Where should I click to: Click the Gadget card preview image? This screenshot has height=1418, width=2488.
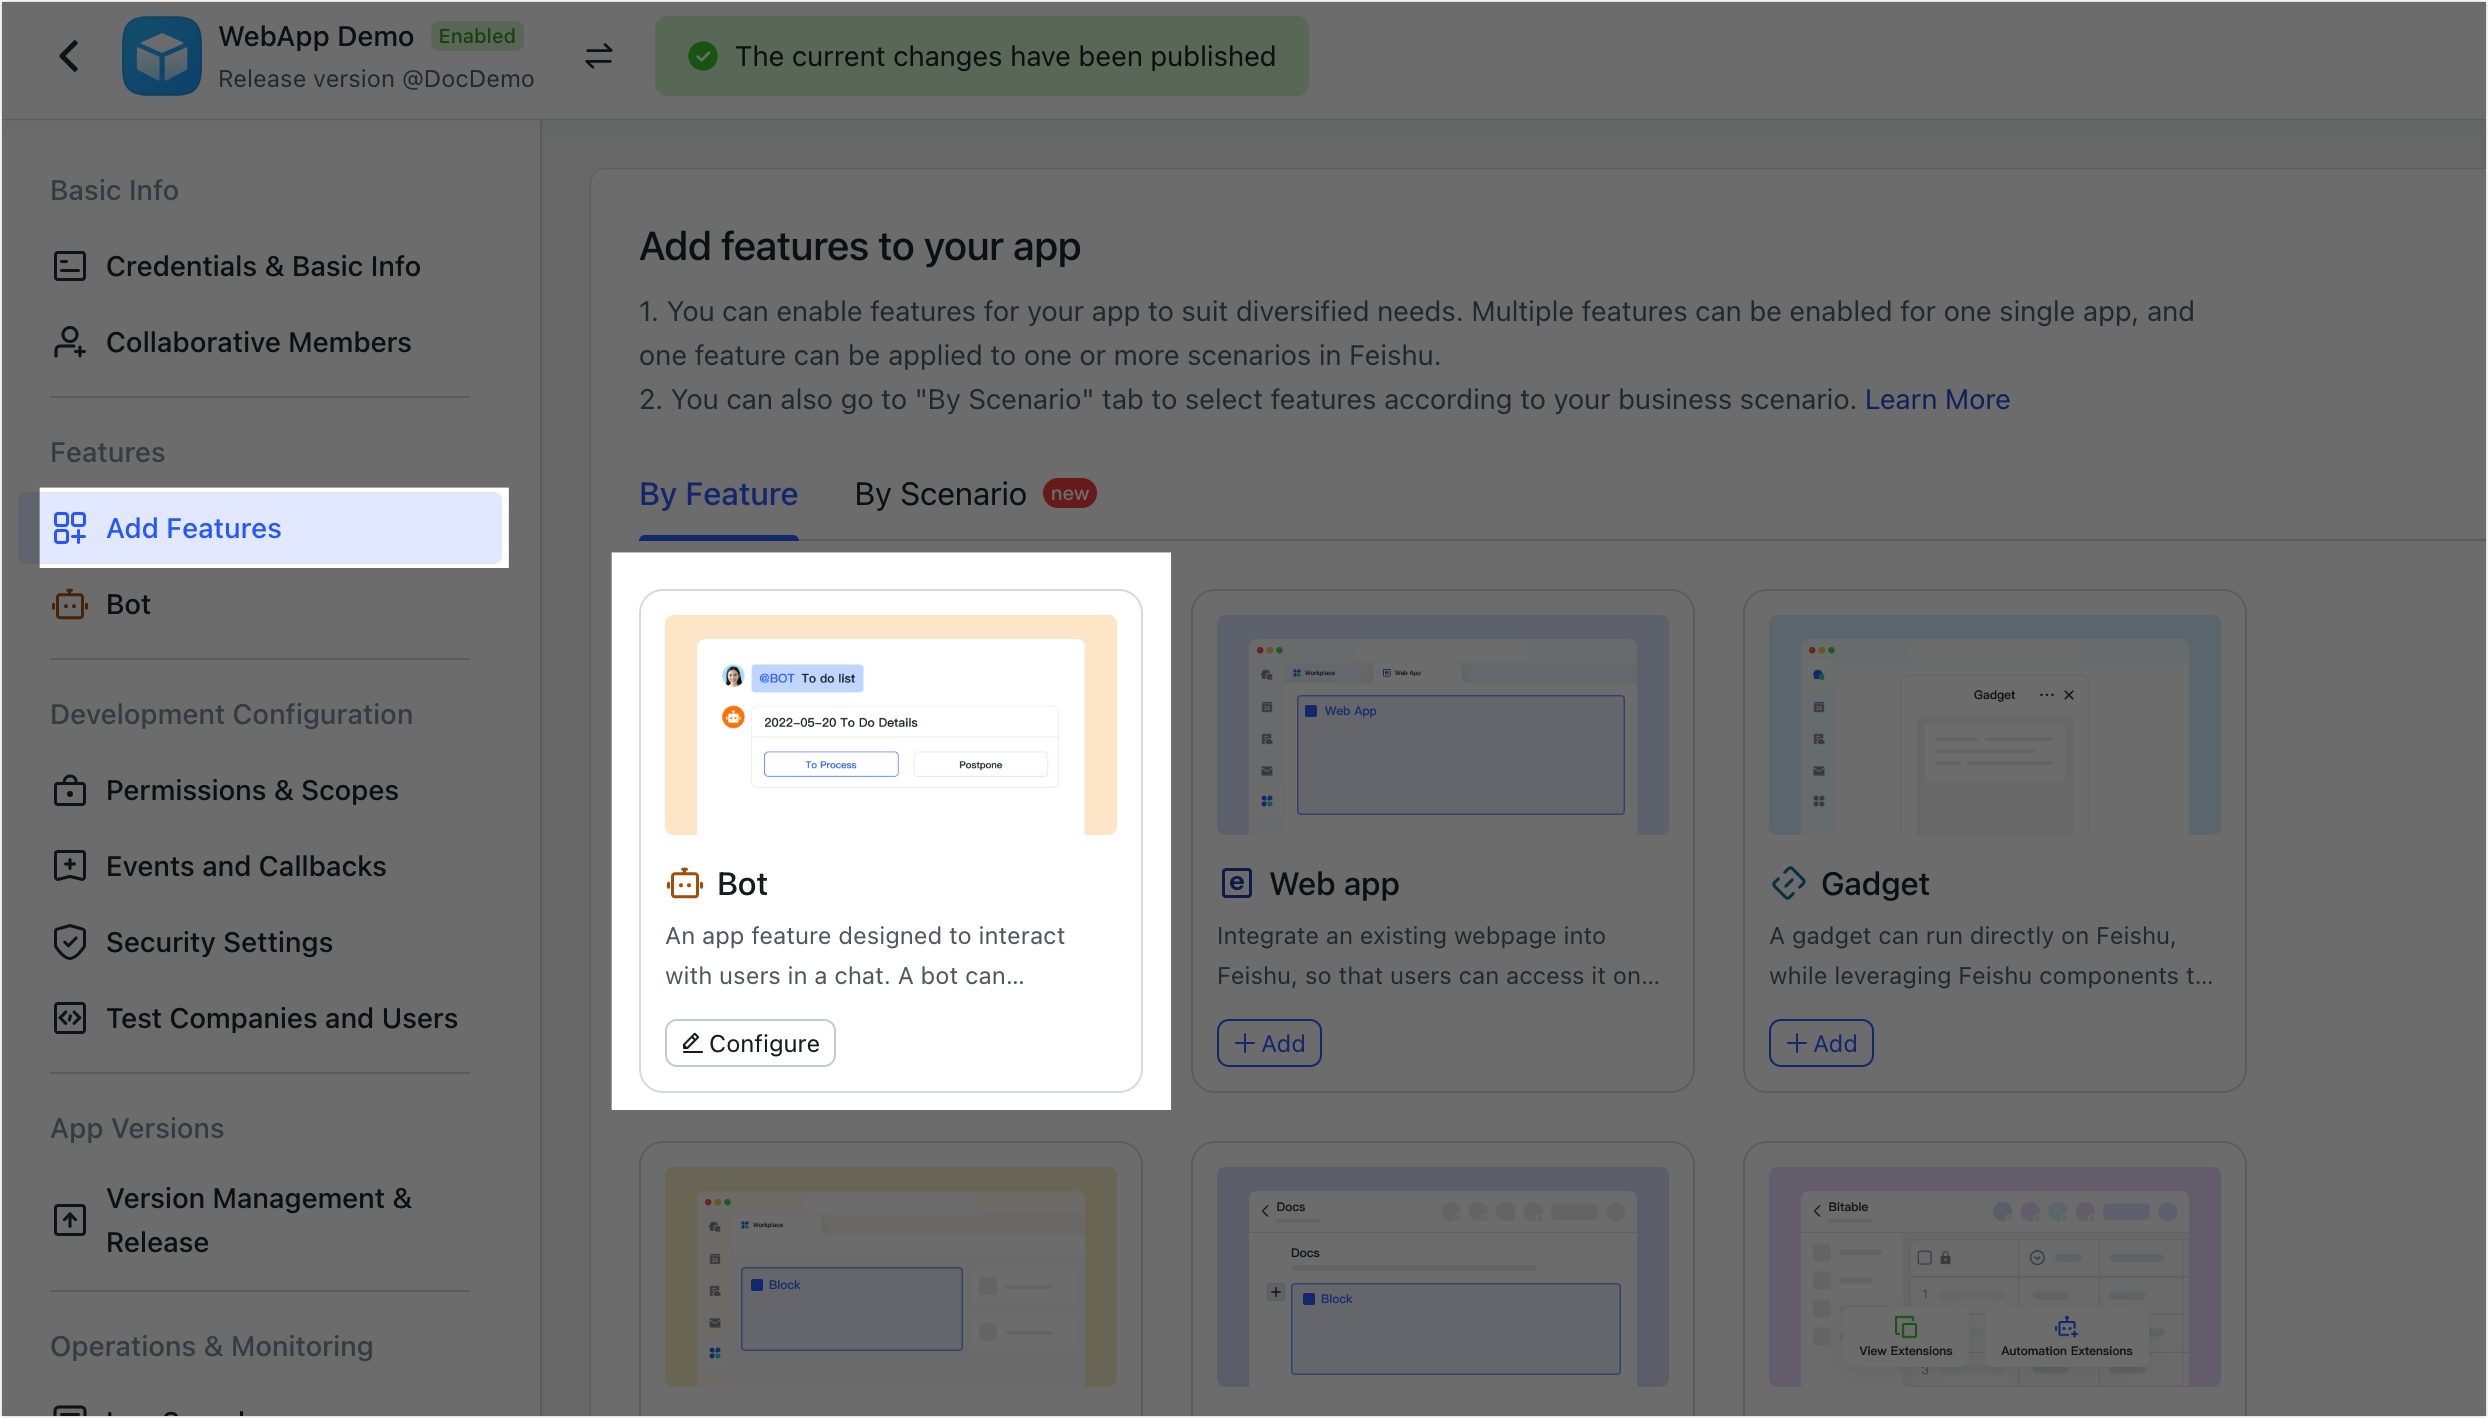coord(1995,725)
